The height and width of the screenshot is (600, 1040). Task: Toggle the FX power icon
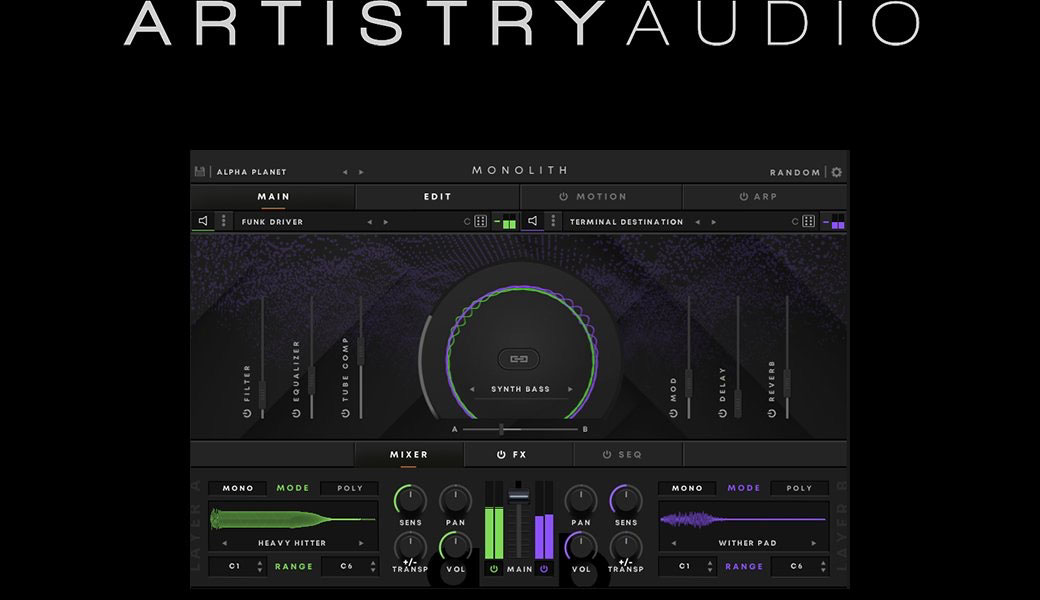tap(501, 455)
